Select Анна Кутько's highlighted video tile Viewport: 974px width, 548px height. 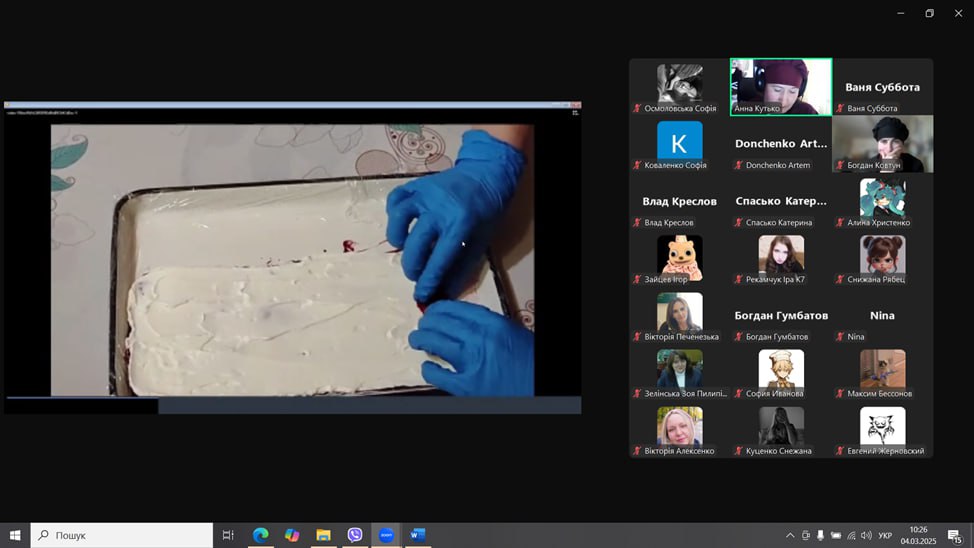click(x=781, y=86)
